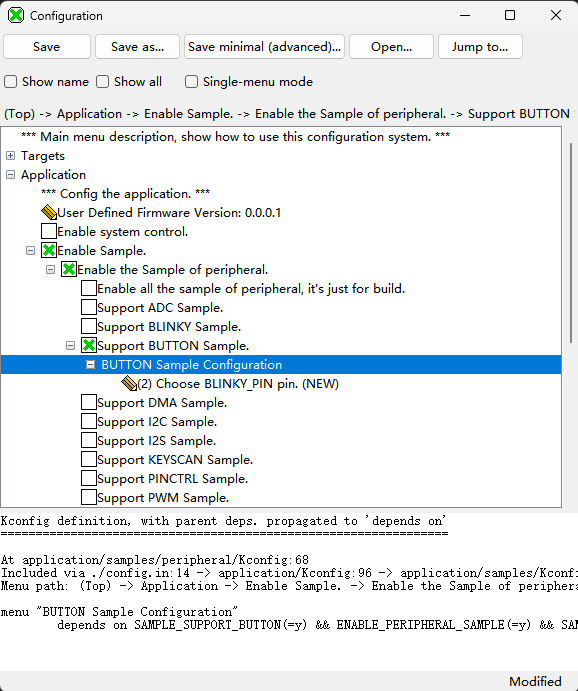Select Support PWM Sample tree item
578x691 pixels.
163,498
